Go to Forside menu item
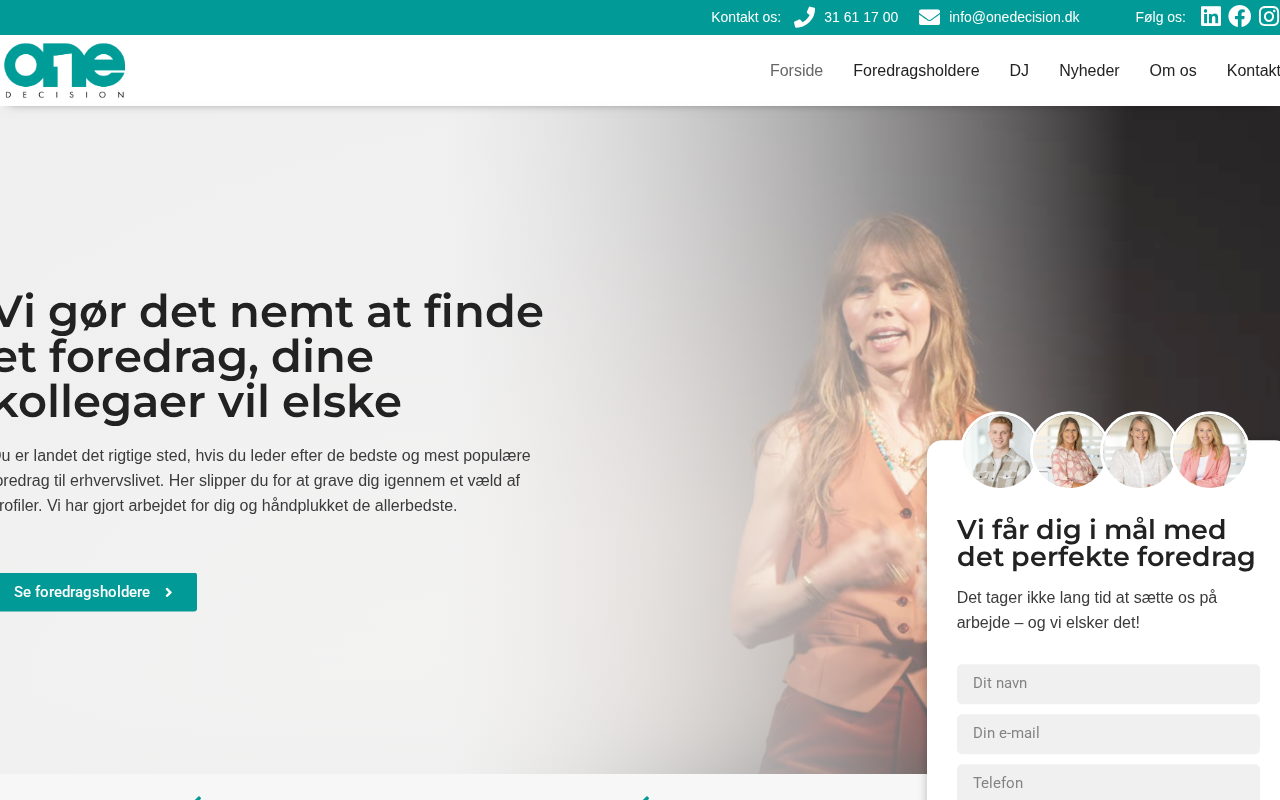 click(796, 70)
